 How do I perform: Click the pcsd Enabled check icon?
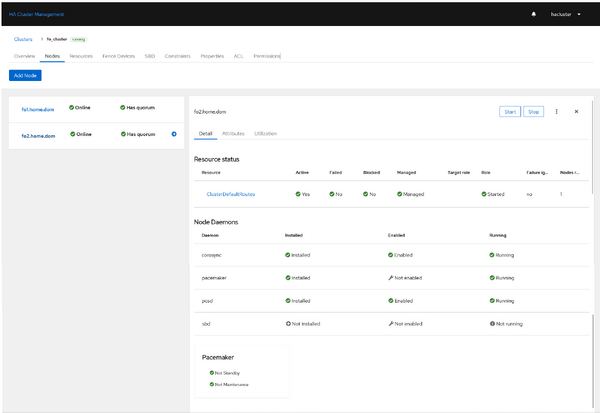(391, 301)
